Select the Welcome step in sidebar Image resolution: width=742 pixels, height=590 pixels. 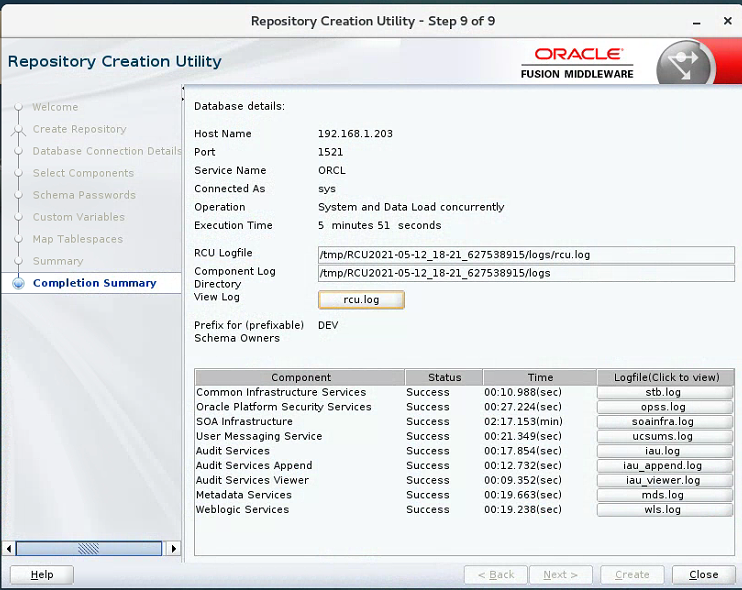click(x=55, y=107)
